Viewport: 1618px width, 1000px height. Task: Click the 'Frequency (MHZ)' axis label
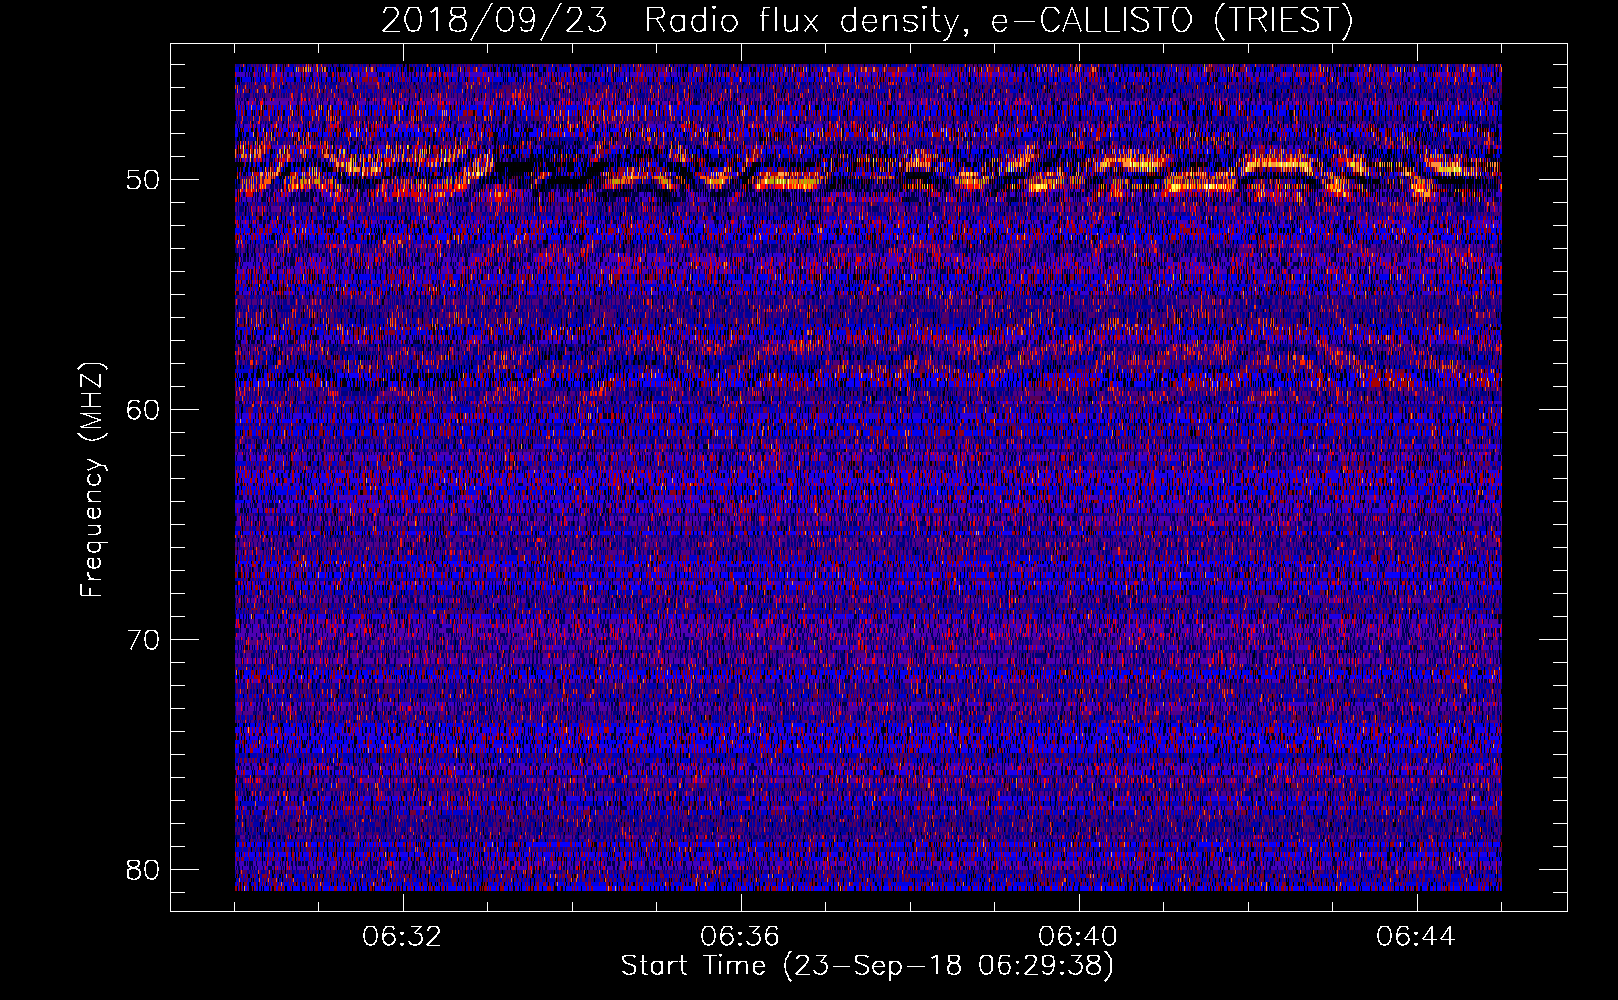coord(92,480)
